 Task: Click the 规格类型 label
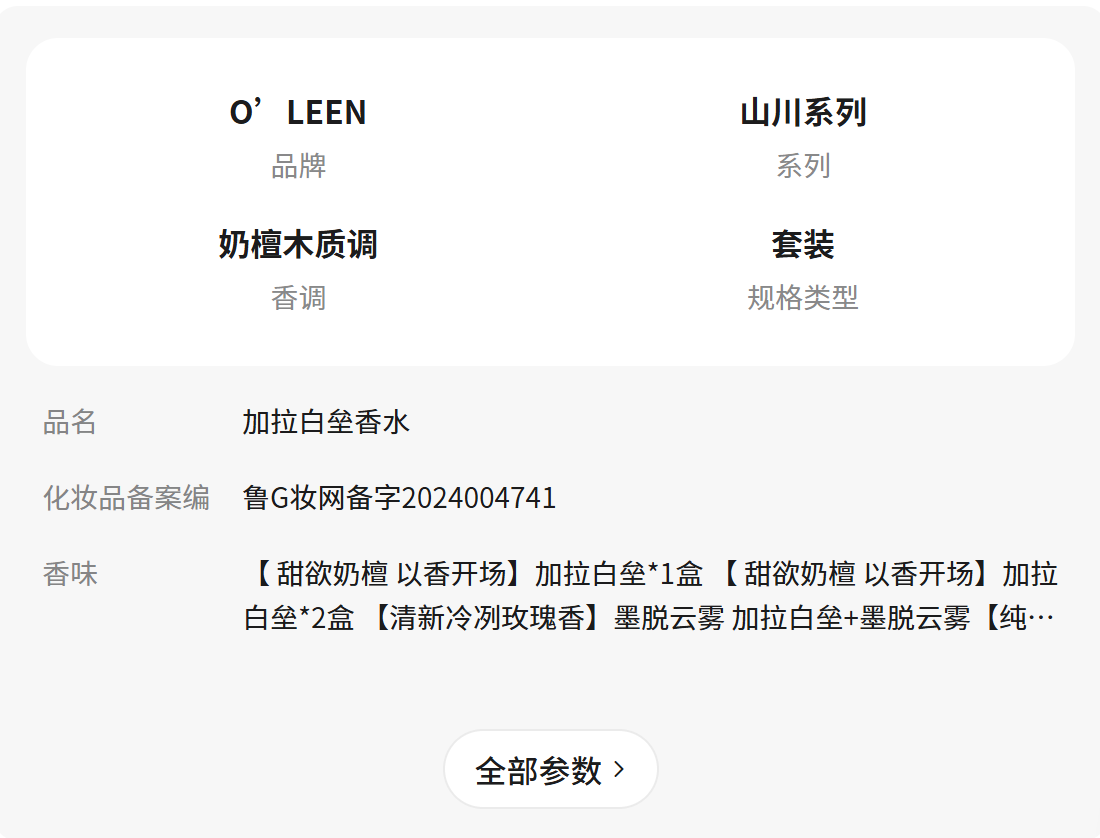802,298
